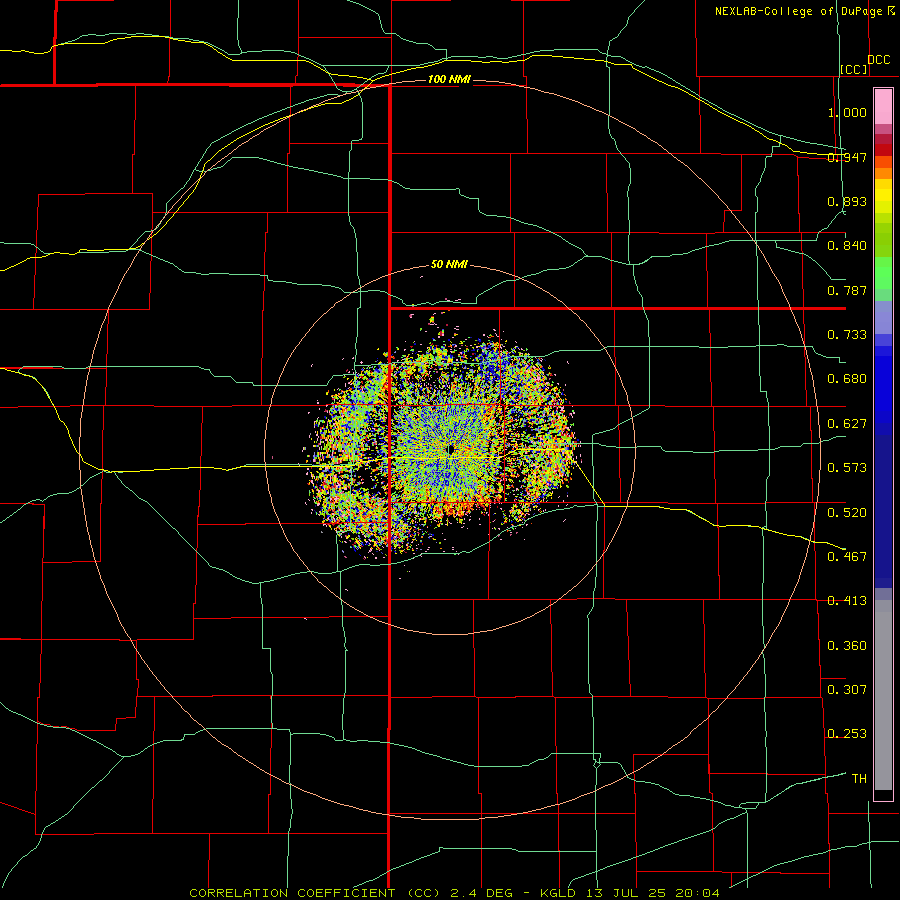
Task: Click the 0.520 scale value
Action: (847, 513)
